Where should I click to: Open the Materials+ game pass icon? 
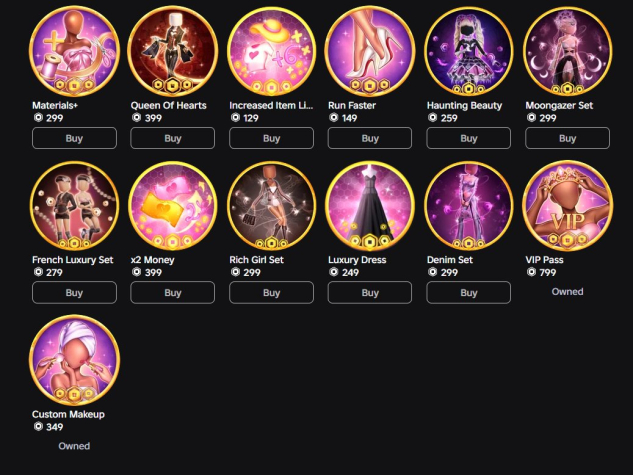(x=74, y=51)
